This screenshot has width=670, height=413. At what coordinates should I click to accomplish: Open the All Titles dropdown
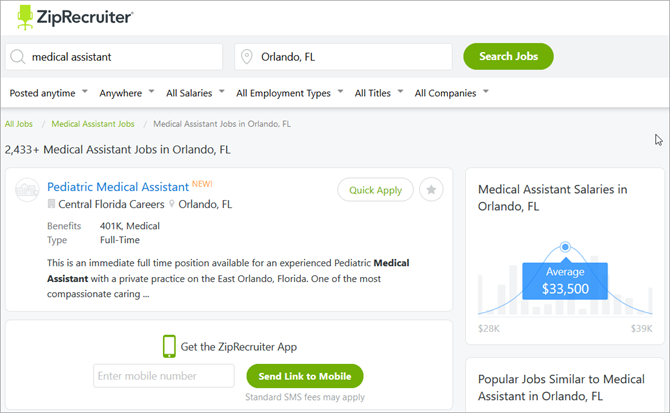[x=380, y=93]
